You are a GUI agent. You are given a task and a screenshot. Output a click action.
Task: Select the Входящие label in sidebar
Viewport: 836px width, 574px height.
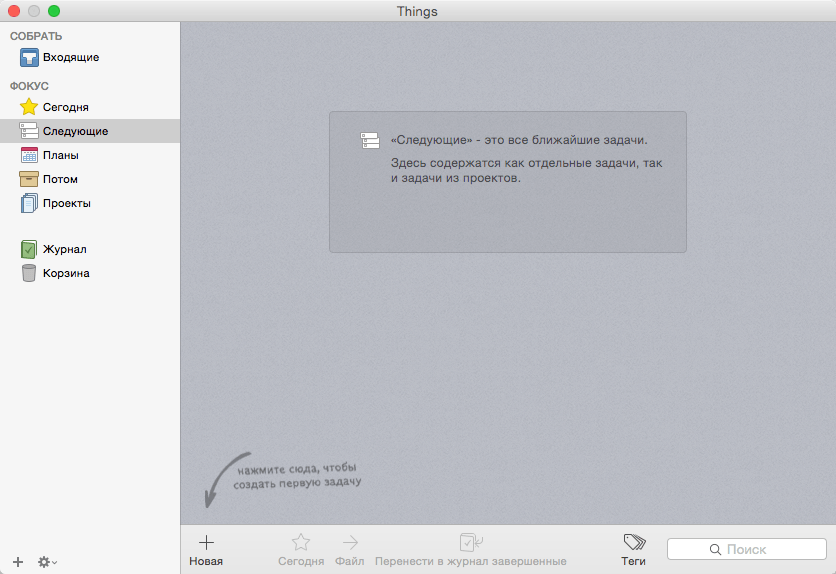point(71,58)
